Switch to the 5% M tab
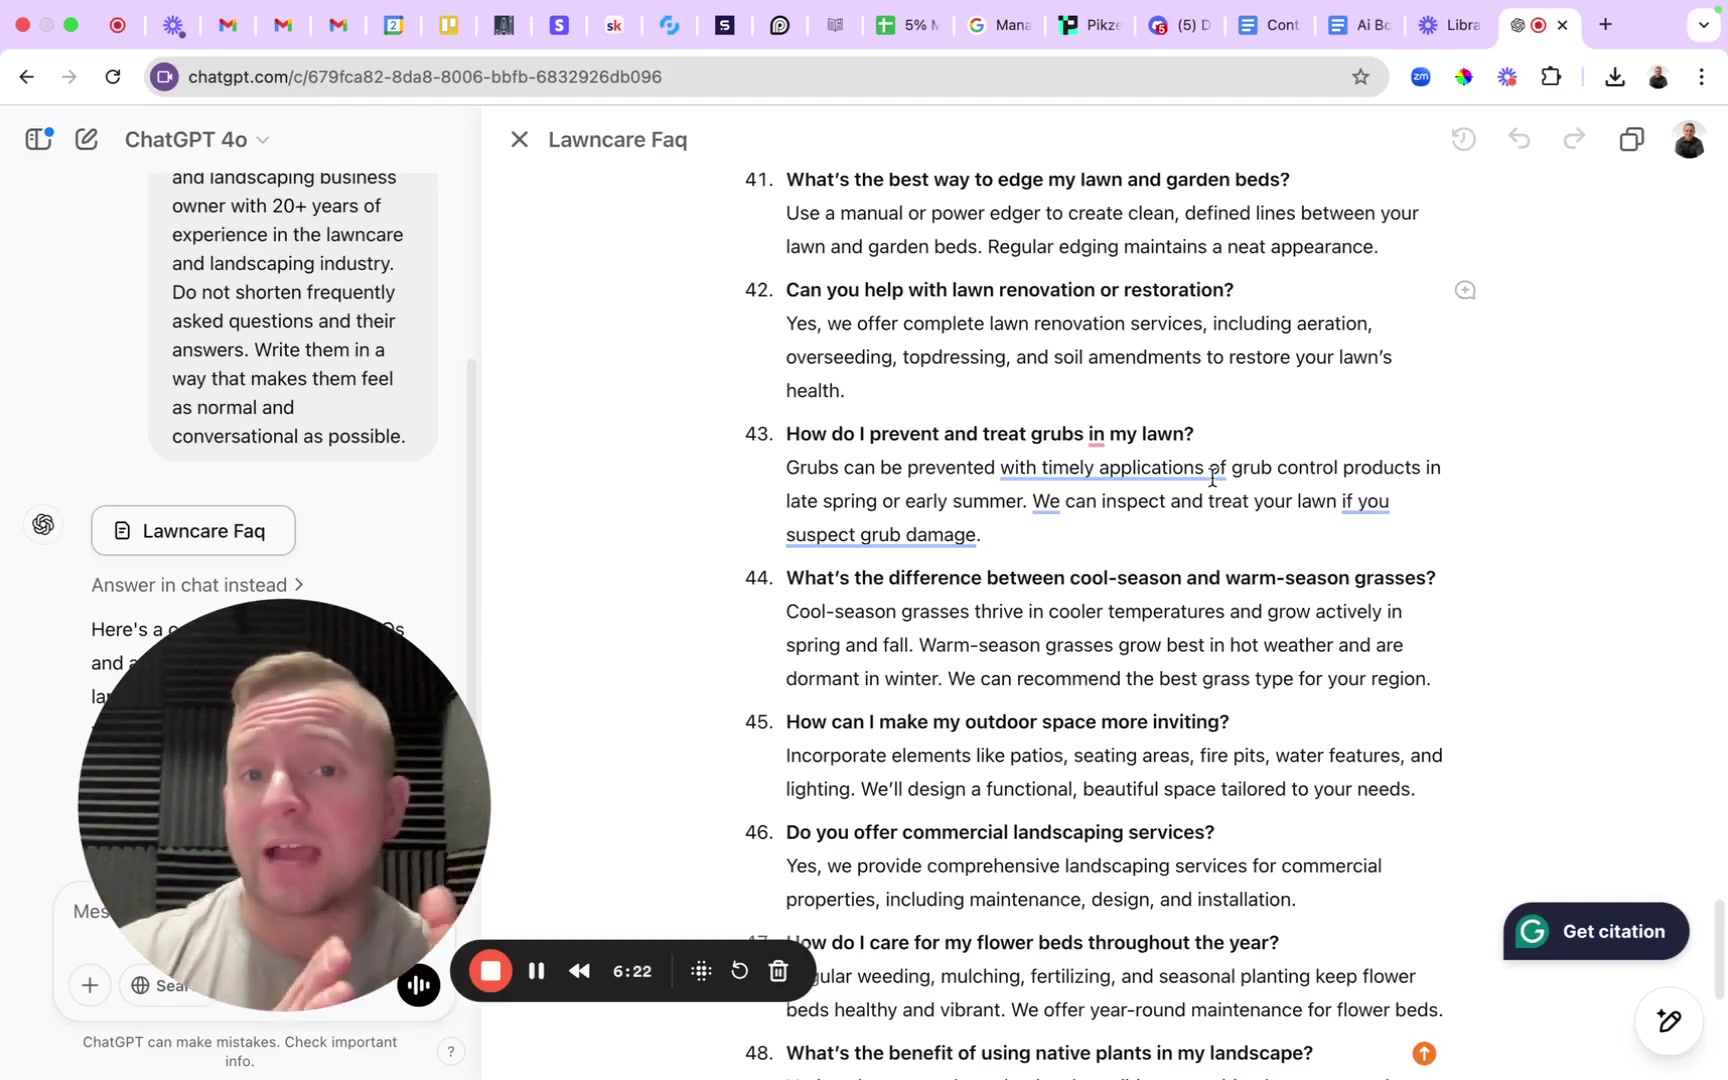This screenshot has height=1080, width=1728. tap(906, 25)
